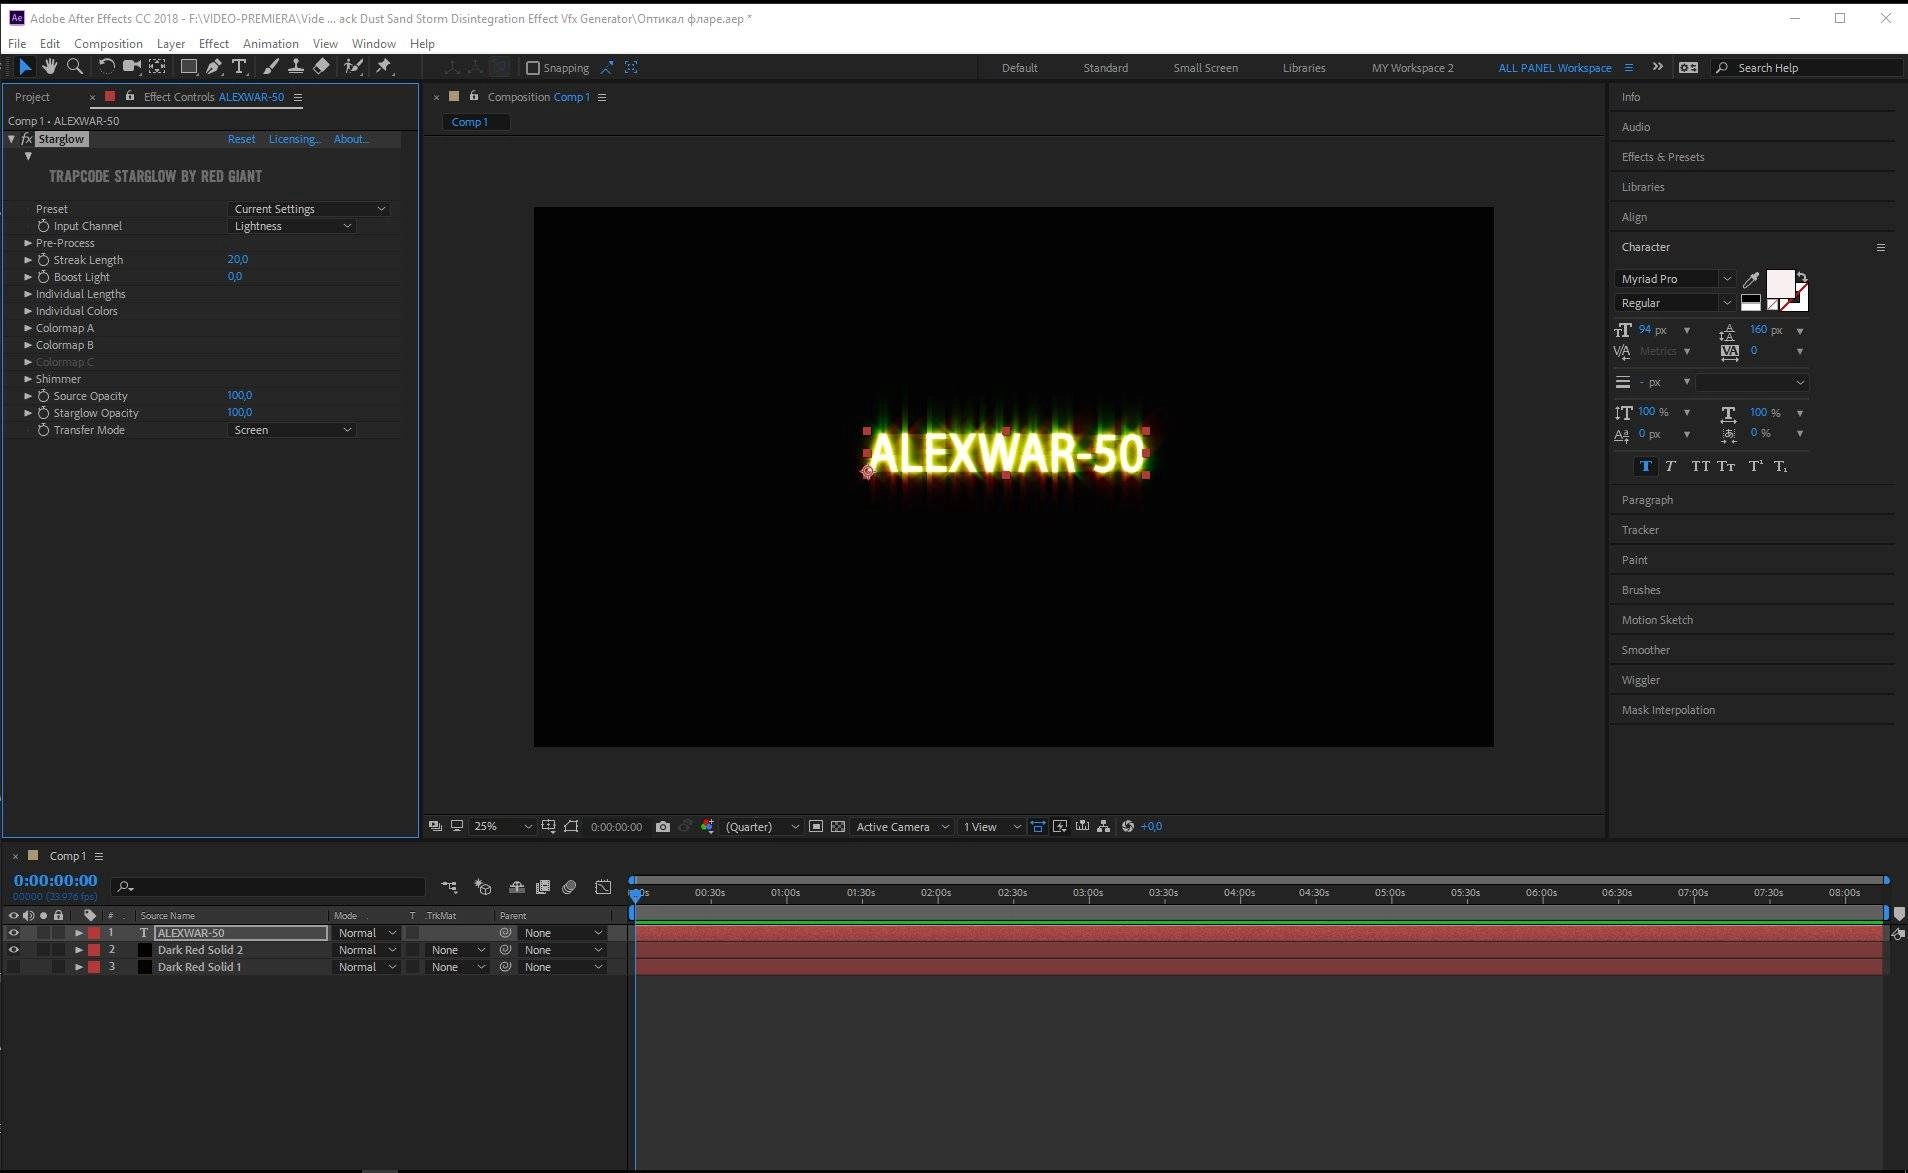This screenshot has height=1173, width=1908.
Task: Click the eyedropper in Character panel
Action: click(x=1751, y=279)
